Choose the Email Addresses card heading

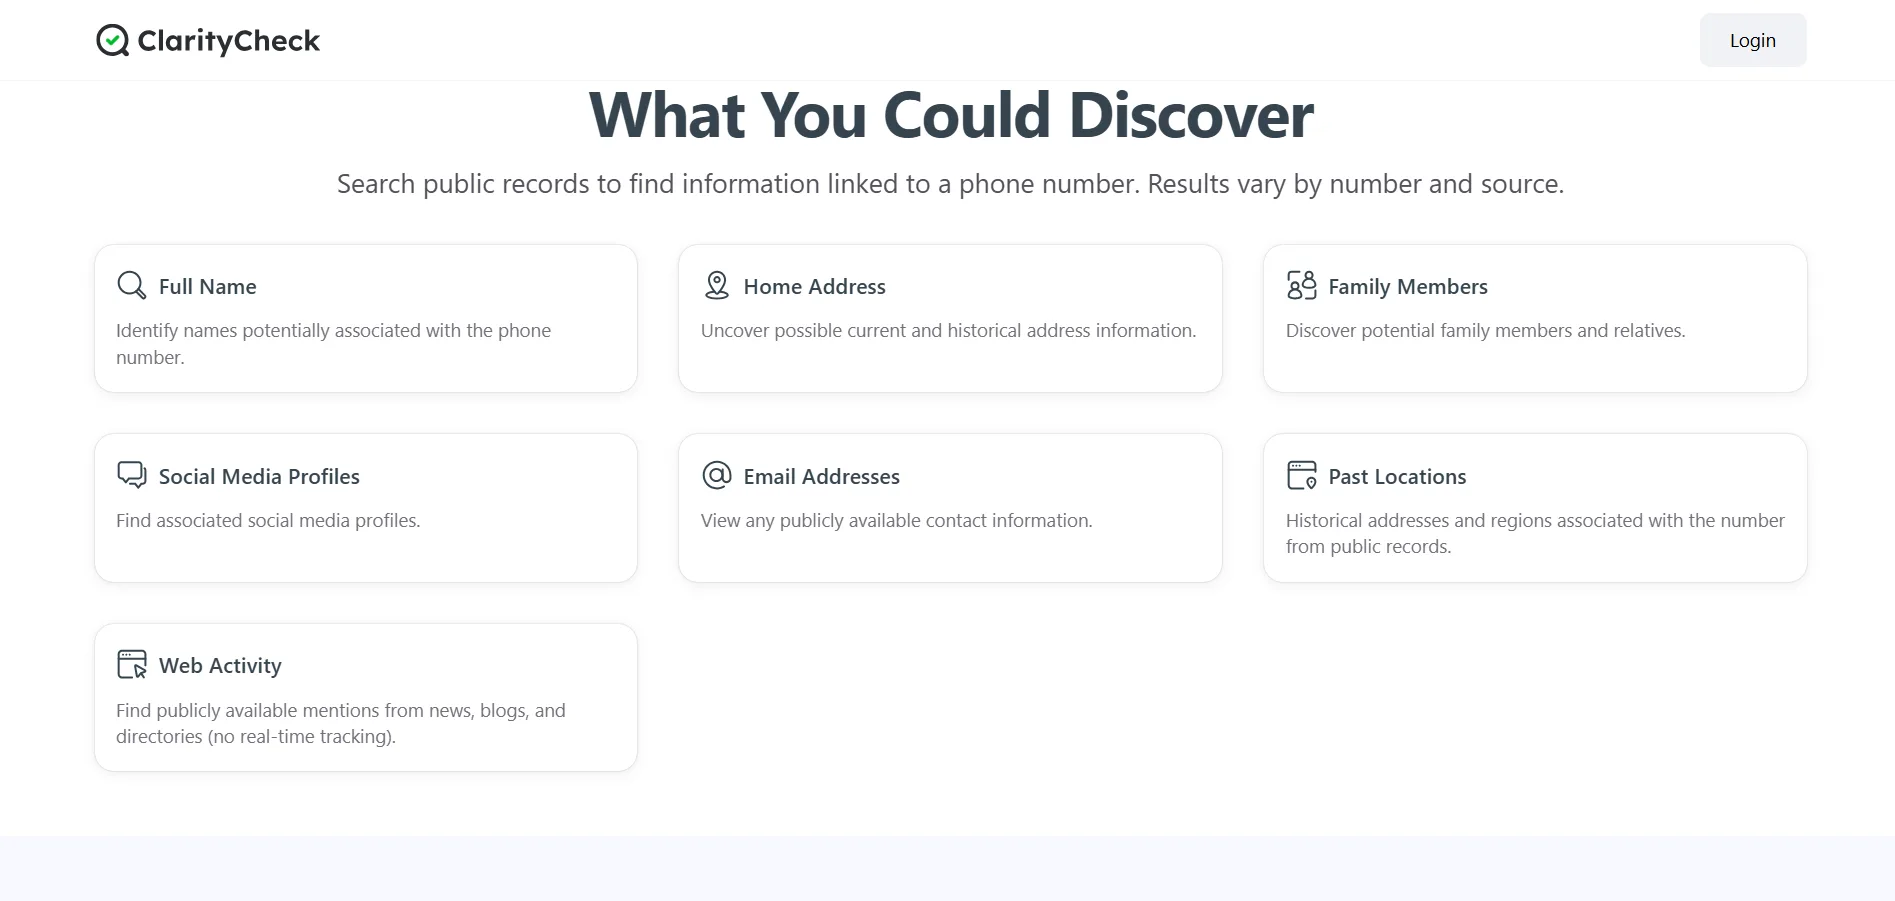click(x=821, y=477)
